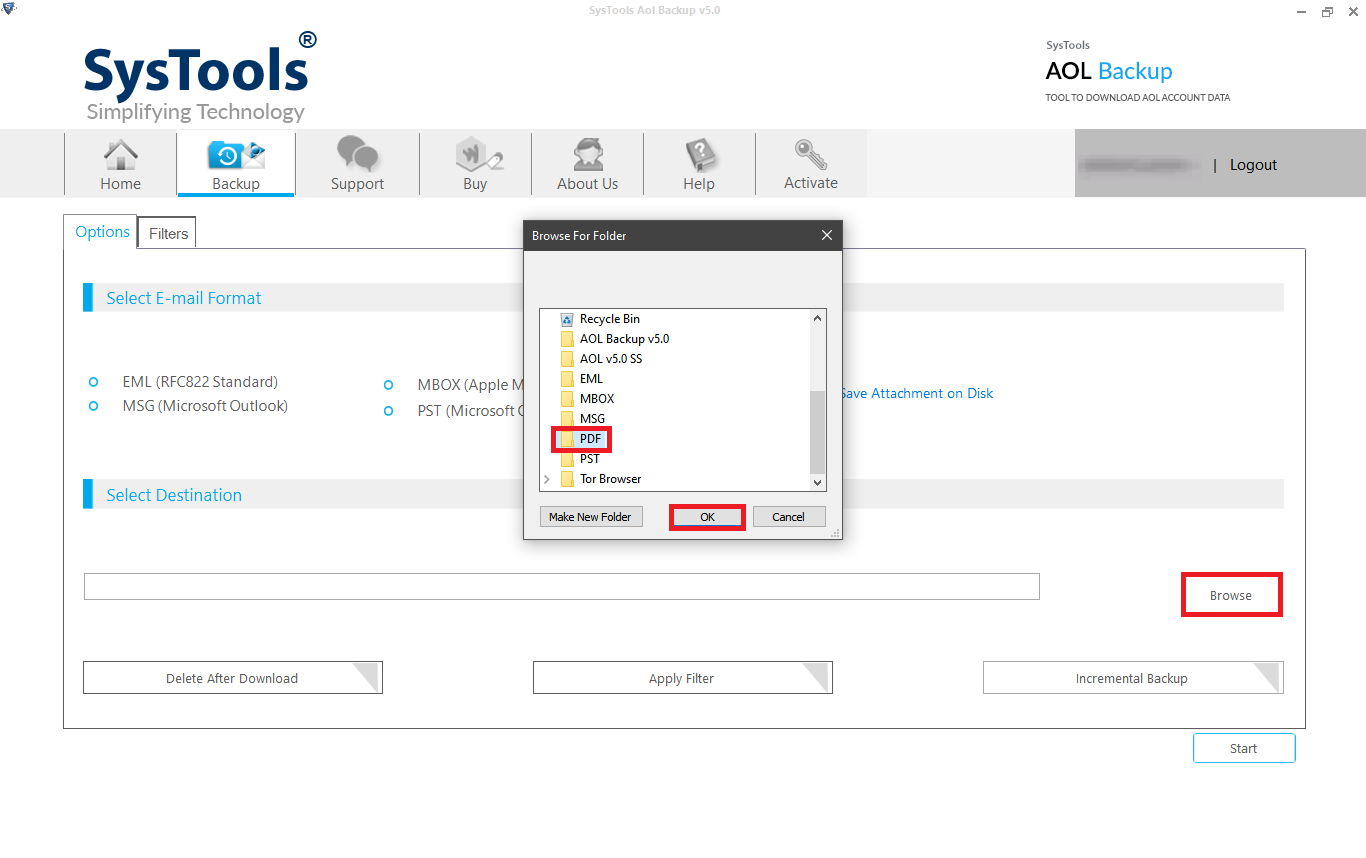
Task: Select the MSG folder name
Action: pyautogui.click(x=592, y=419)
